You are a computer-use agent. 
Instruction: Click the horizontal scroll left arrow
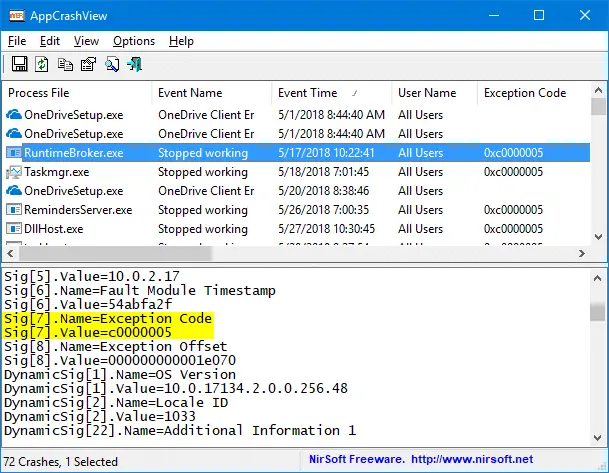coord(10,254)
